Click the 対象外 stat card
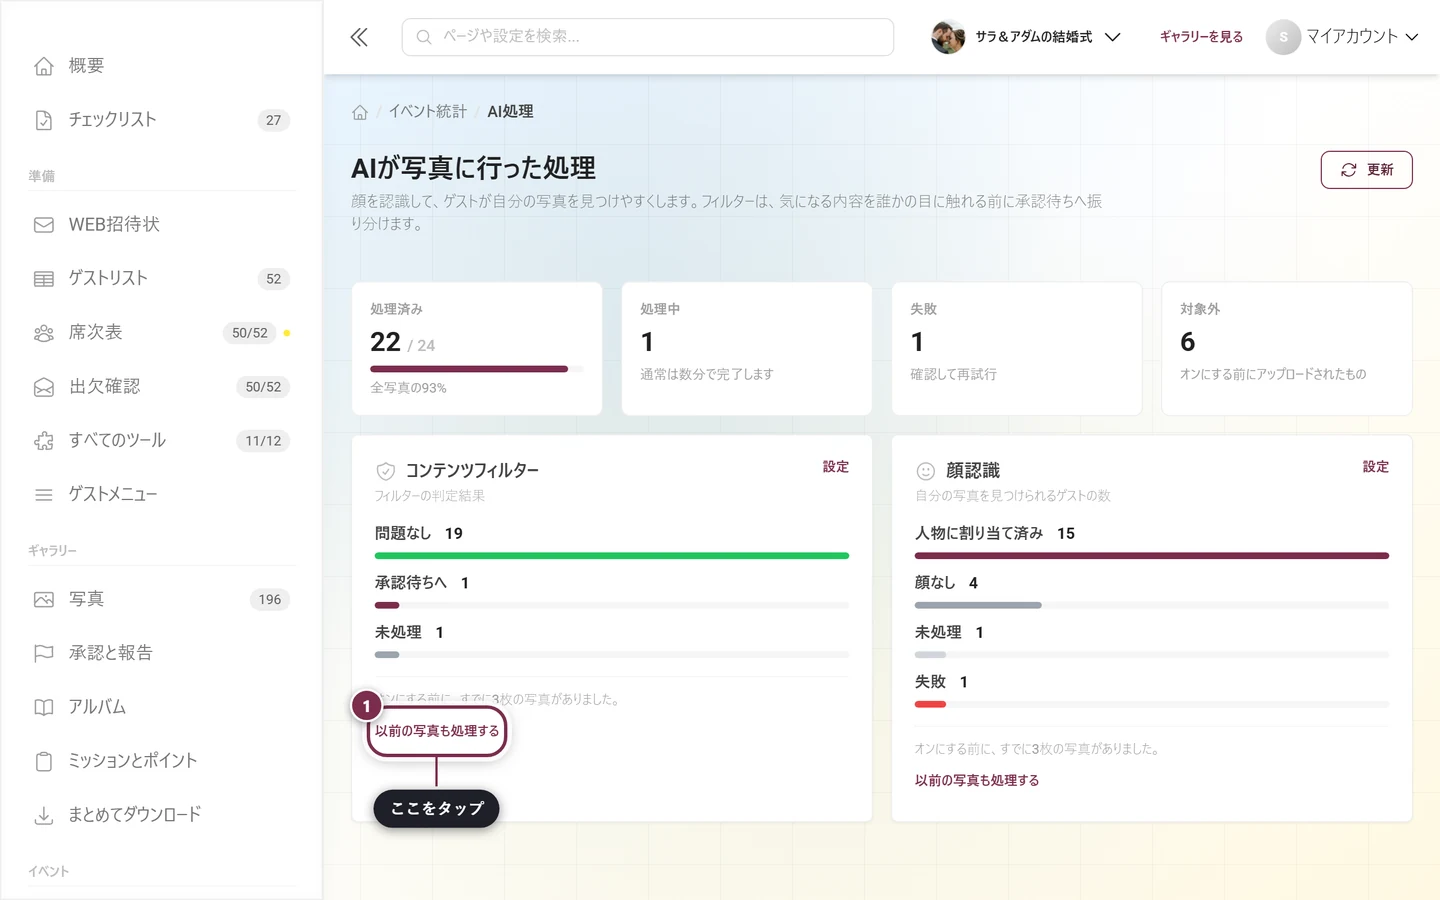1440x900 pixels. (x=1287, y=349)
